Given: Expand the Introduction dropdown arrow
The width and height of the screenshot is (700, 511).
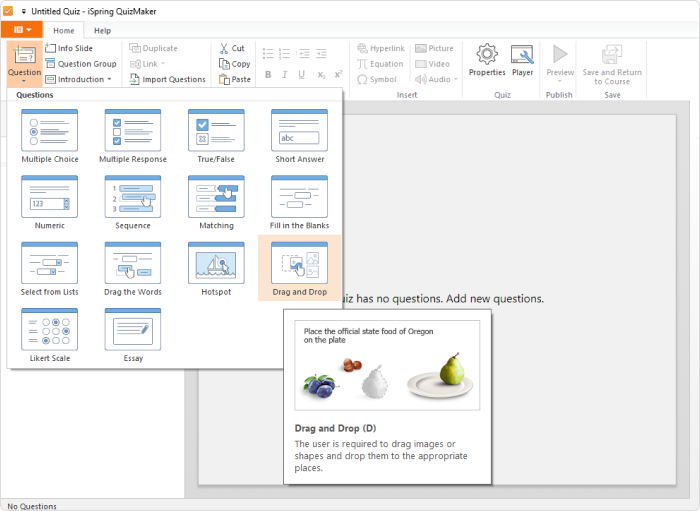Looking at the screenshot, I should click(109, 79).
